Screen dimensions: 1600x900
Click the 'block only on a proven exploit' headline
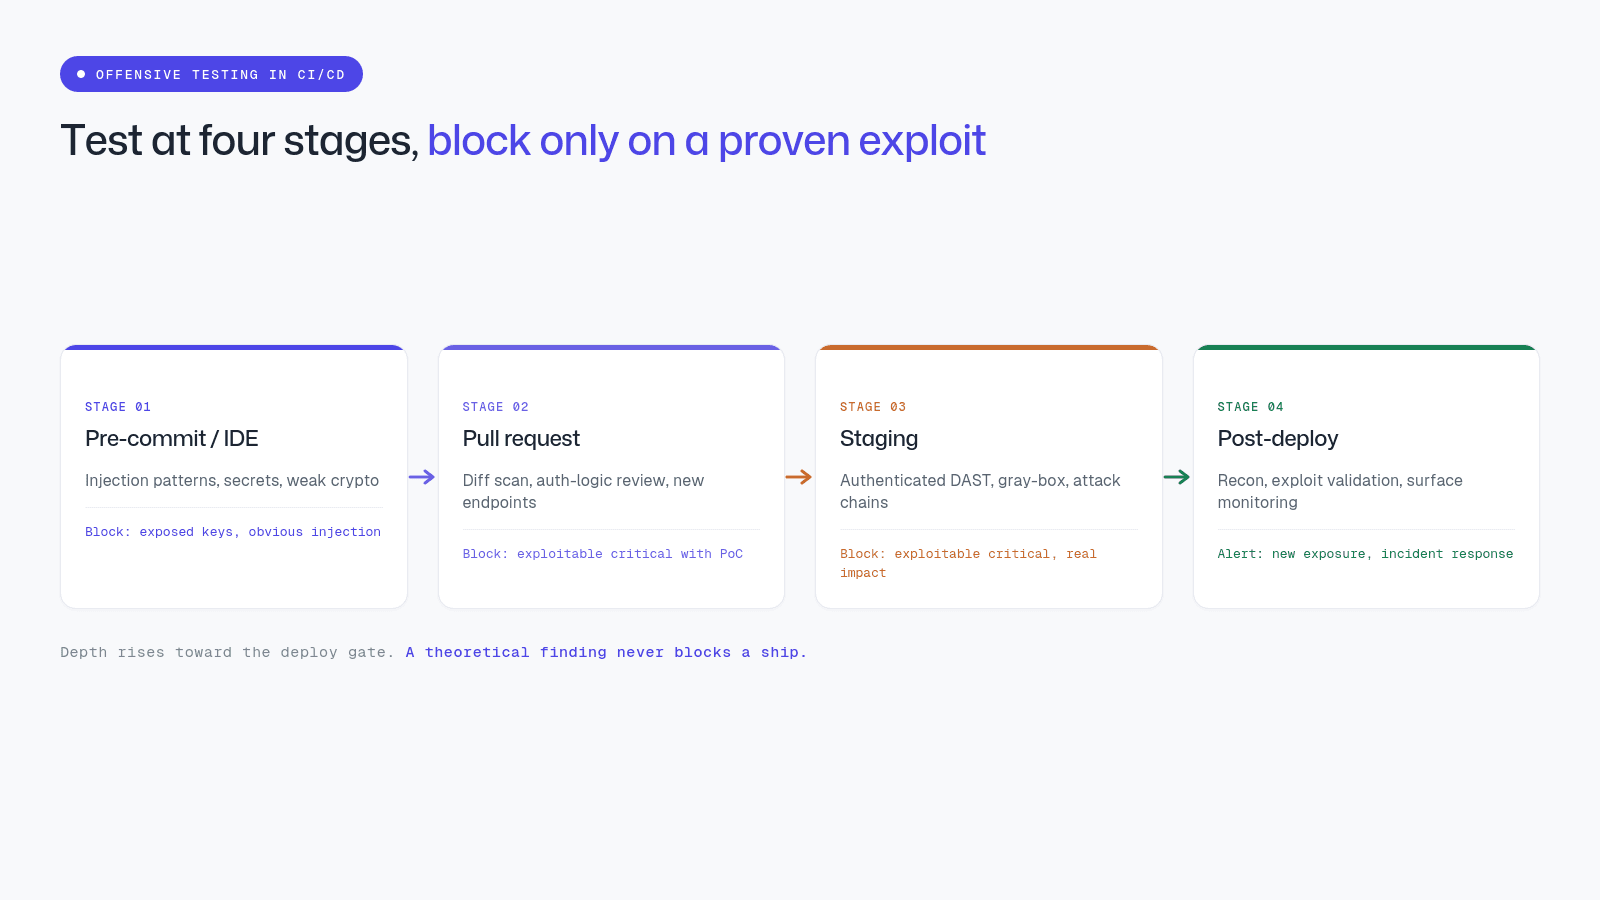(706, 141)
